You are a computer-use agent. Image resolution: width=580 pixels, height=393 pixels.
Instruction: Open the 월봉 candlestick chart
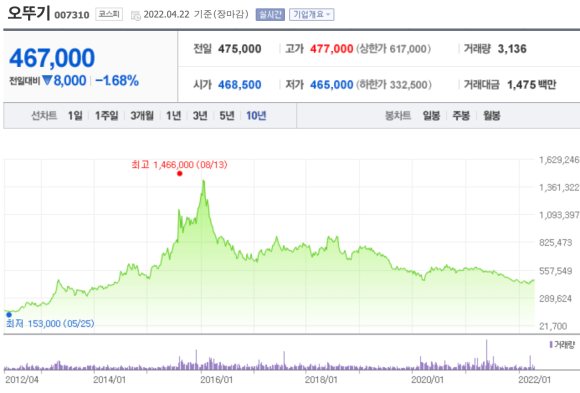[x=492, y=116]
